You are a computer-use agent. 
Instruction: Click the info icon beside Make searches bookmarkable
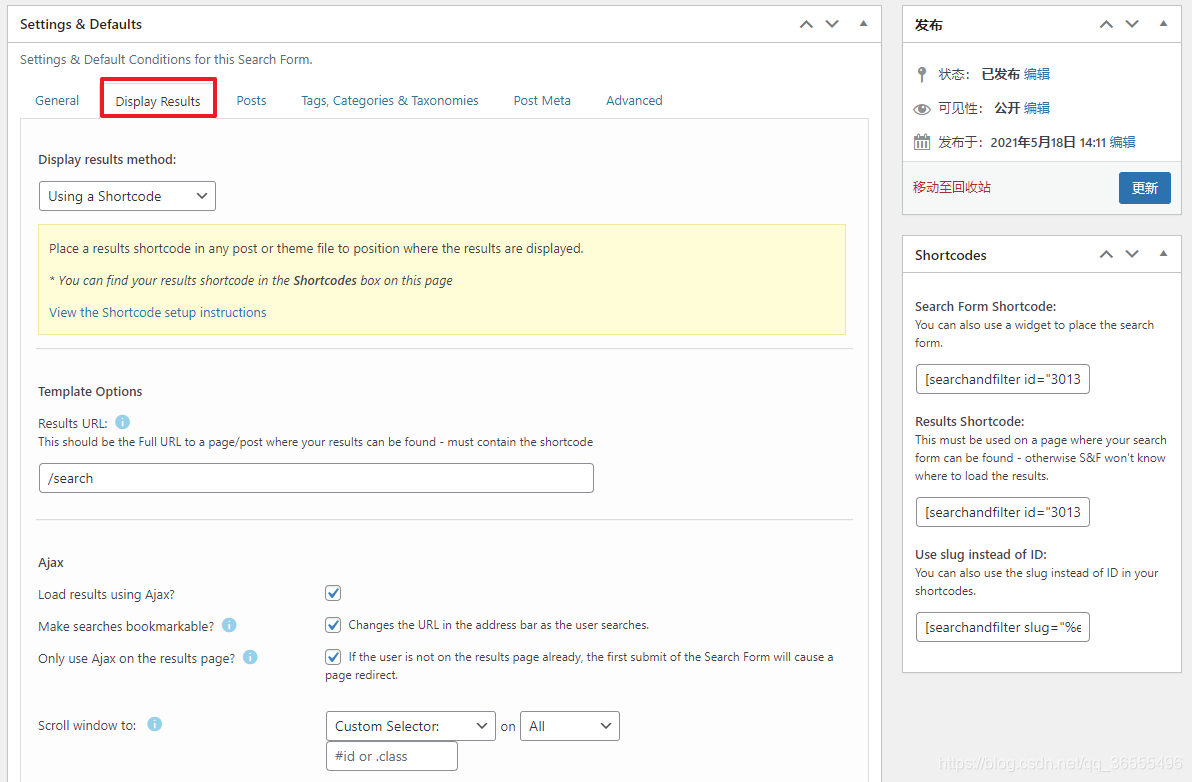[229, 625]
